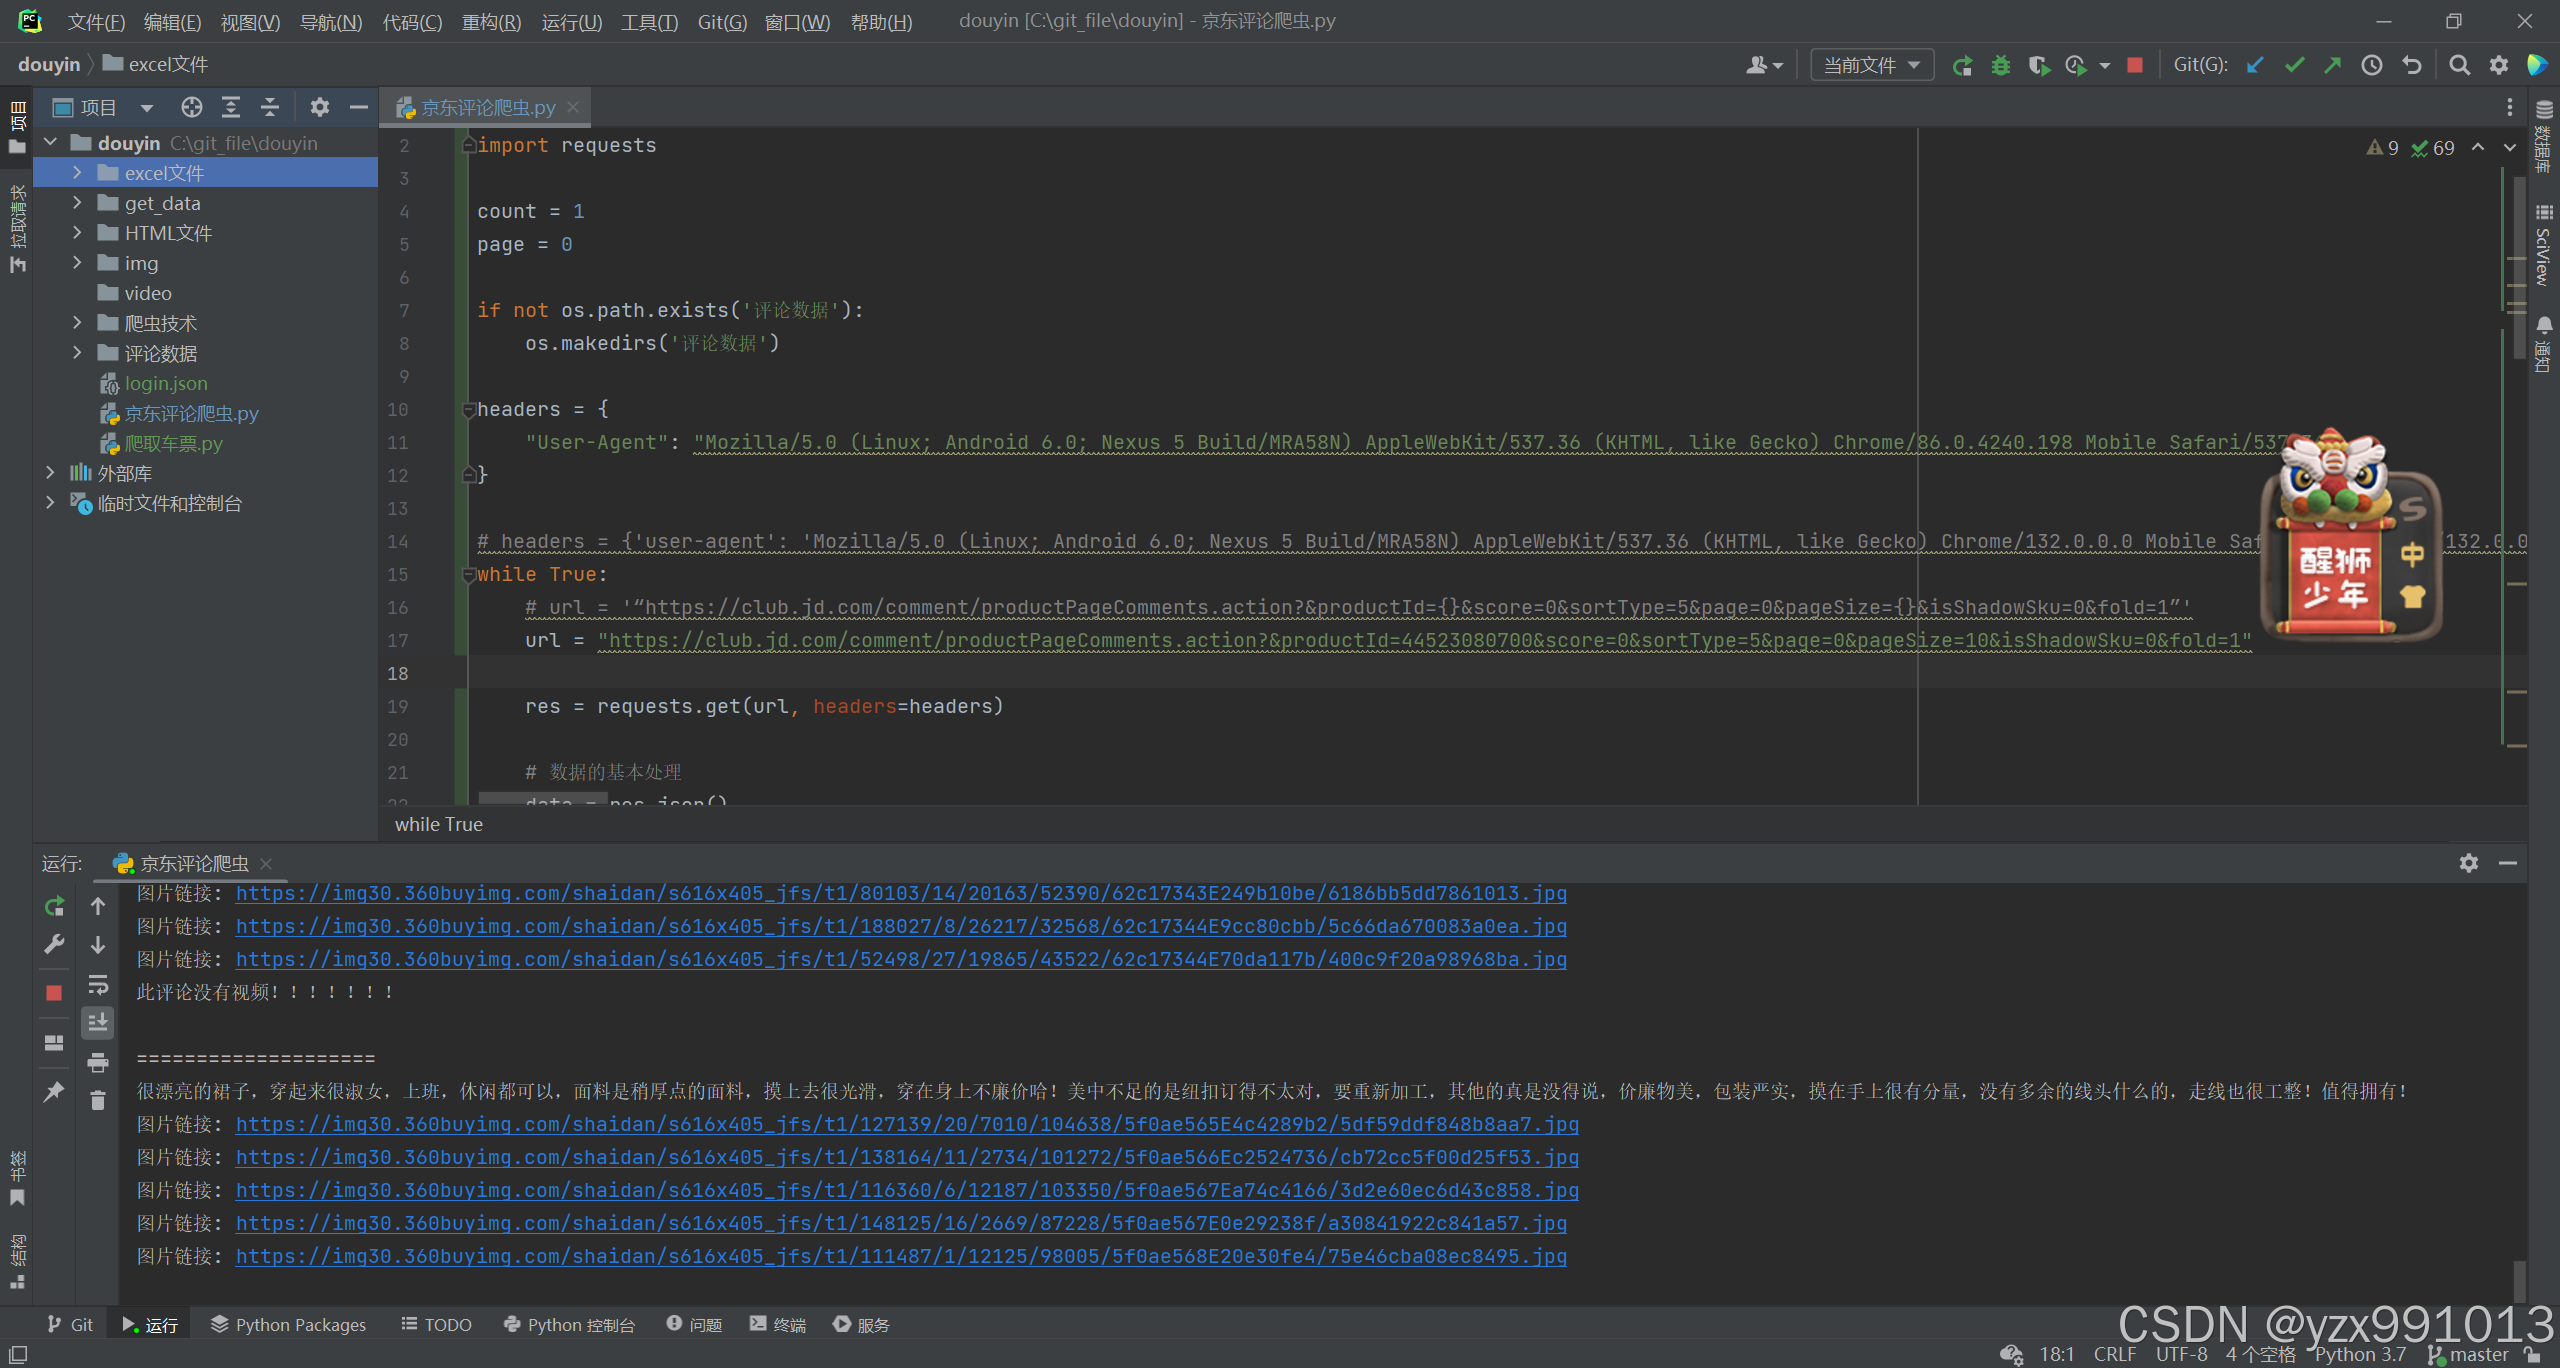This screenshot has height=1368, width=2560.
Task: Push commits with the green arrow icon
Action: click(x=2332, y=65)
